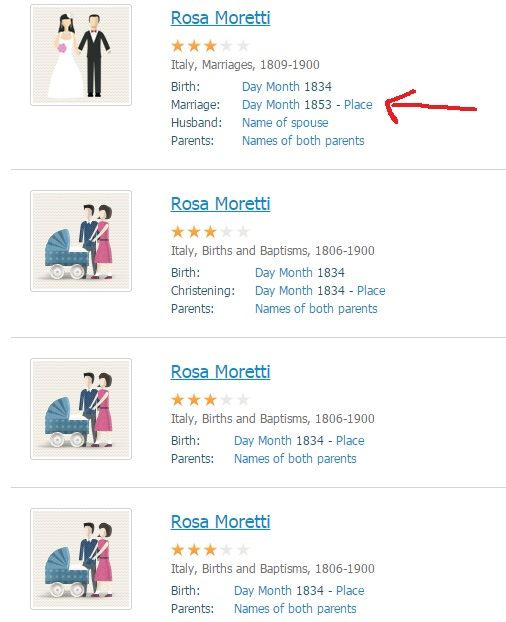Open the second record's baby carriage thumbnail

(x=81, y=241)
